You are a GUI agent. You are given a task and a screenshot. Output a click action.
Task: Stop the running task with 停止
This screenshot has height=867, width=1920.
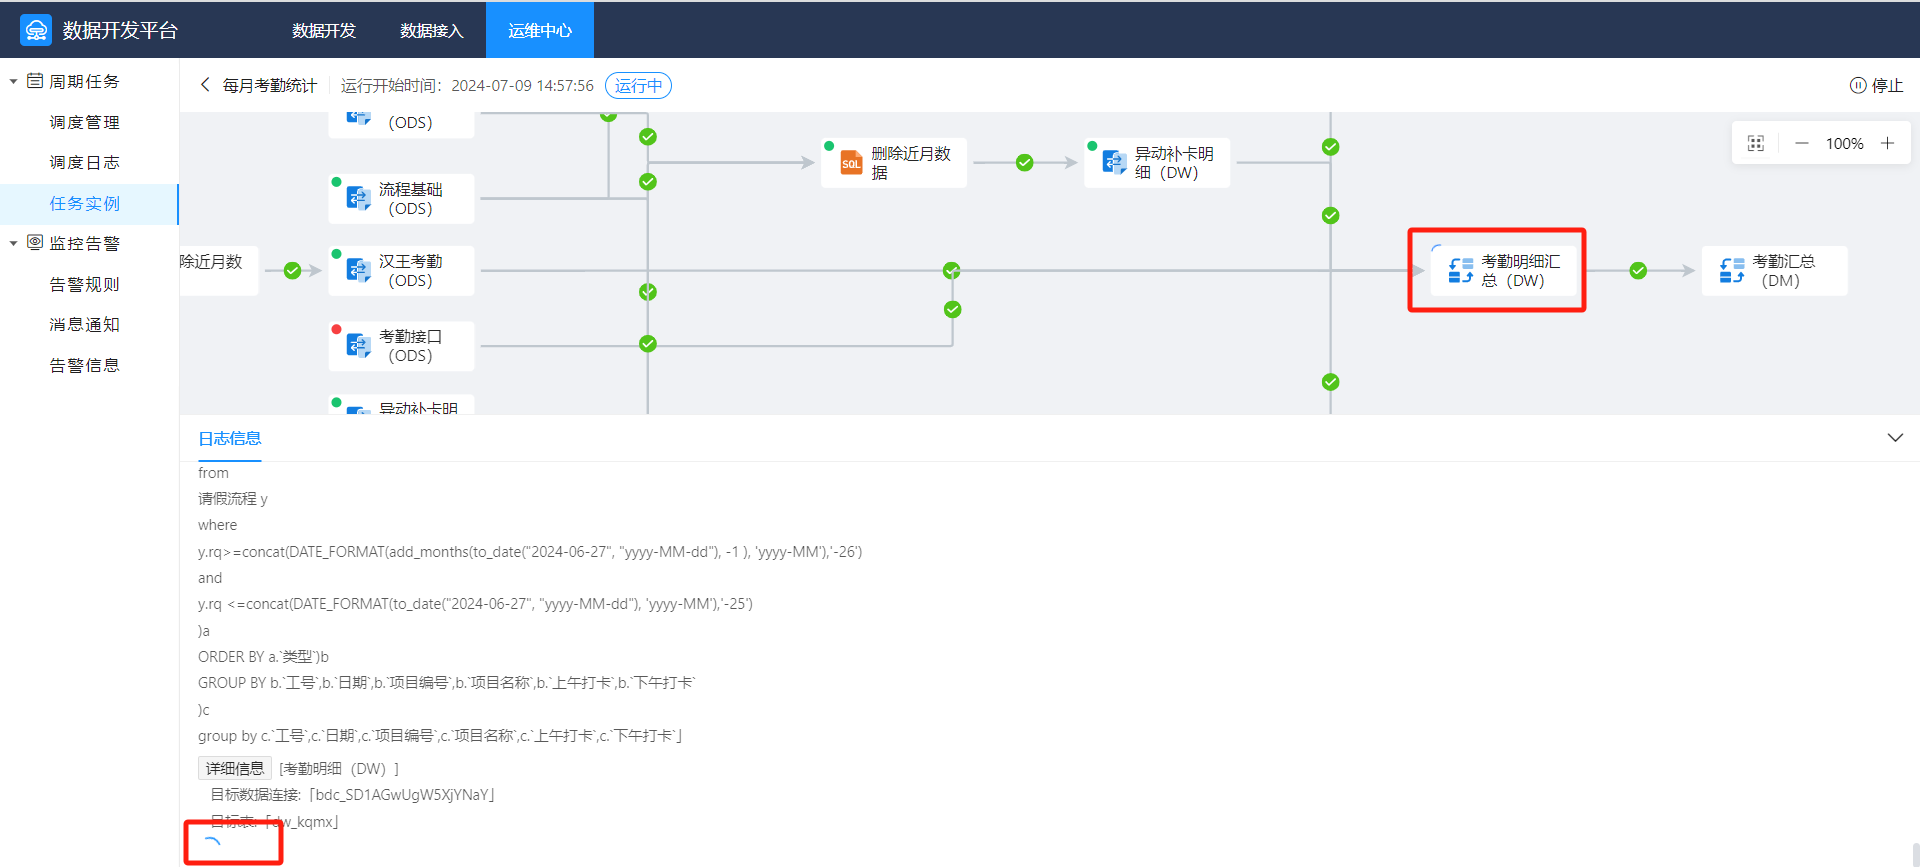[1876, 85]
